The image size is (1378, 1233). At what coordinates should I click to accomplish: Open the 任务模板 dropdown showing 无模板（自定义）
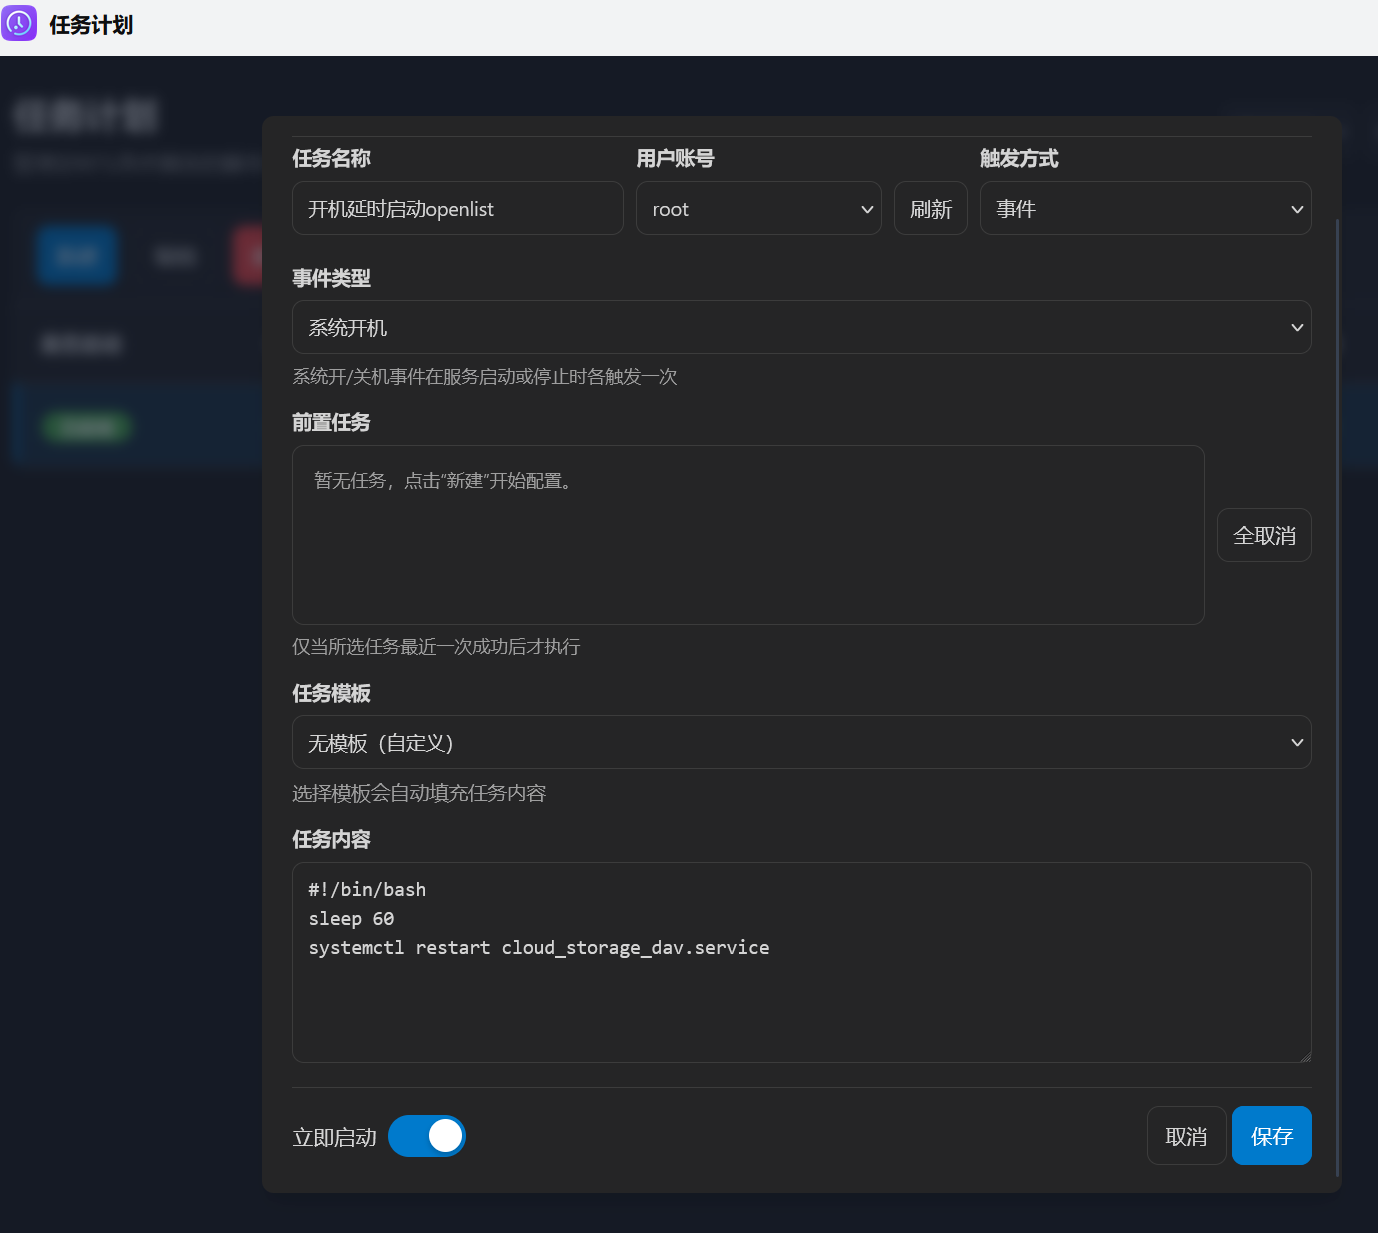click(x=801, y=742)
